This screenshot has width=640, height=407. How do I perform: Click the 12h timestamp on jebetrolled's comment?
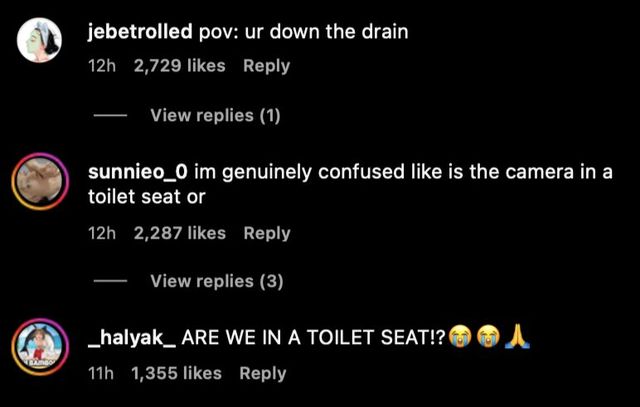102,66
